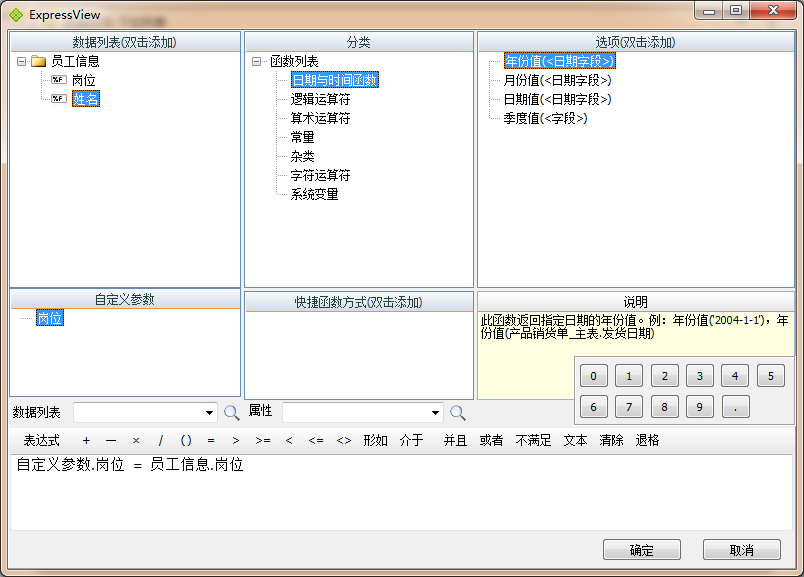804x577 pixels.
Task: Select 员工信息 table node
Action: point(75,62)
